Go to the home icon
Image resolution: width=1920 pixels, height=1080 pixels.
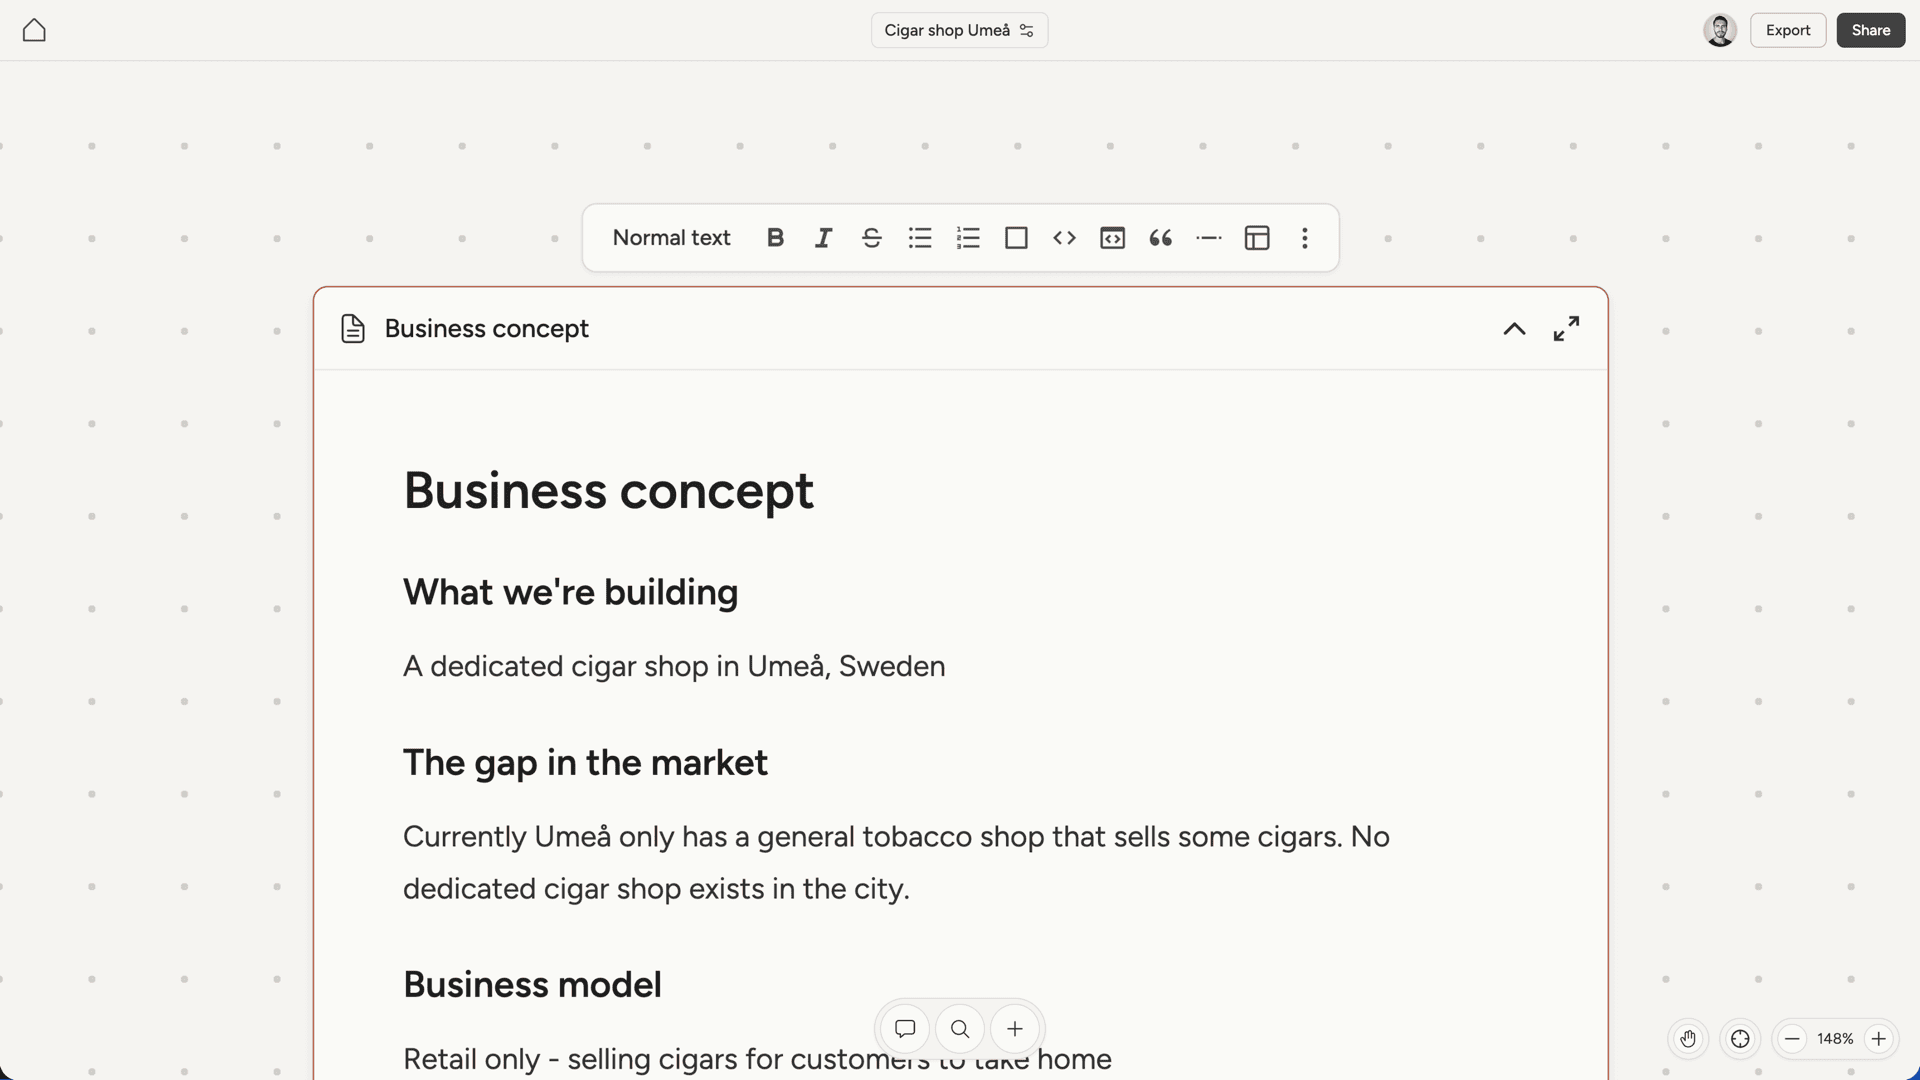(34, 30)
